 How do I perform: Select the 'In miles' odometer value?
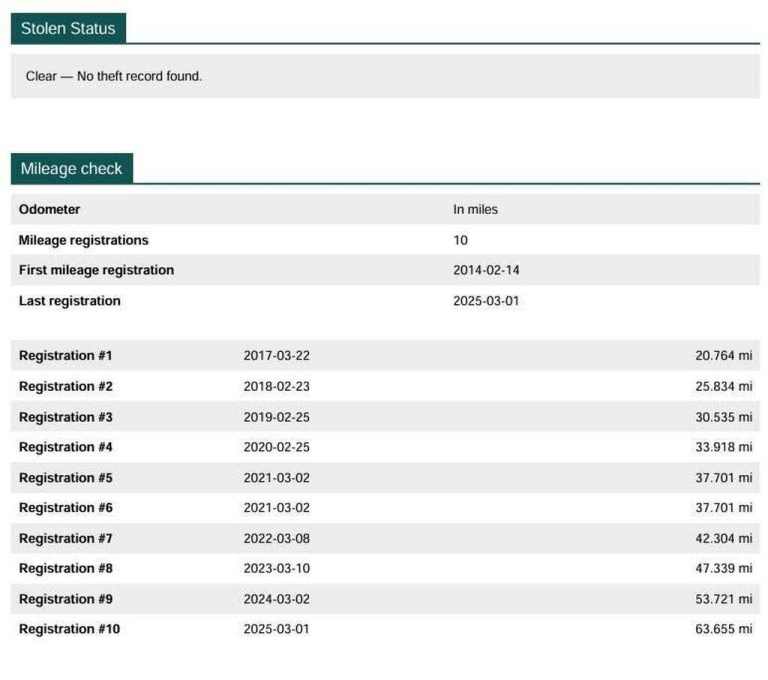click(x=475, y=210)
